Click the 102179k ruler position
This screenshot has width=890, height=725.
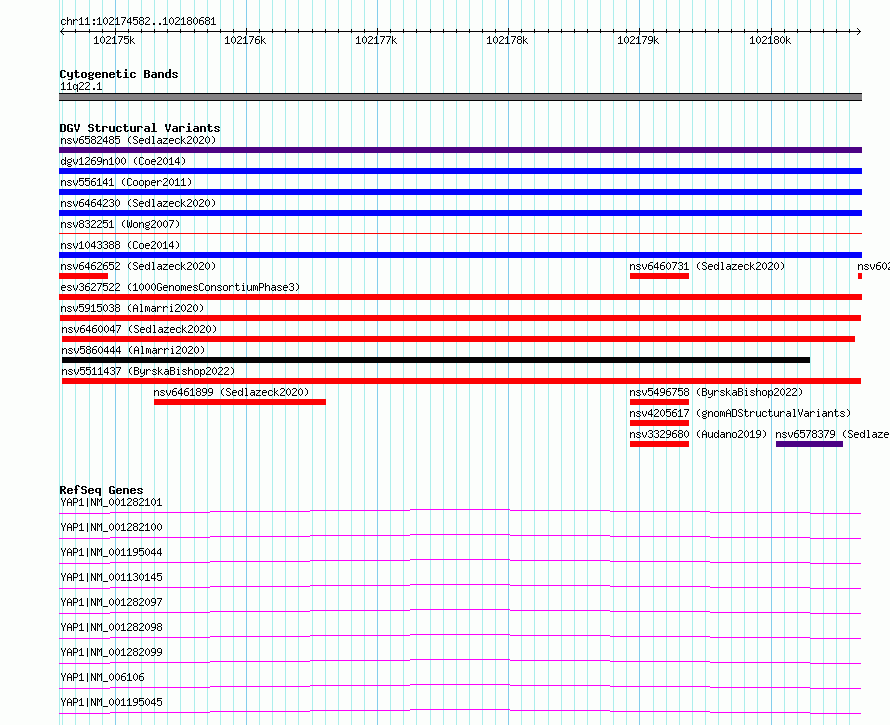click(x=639, y=40)
